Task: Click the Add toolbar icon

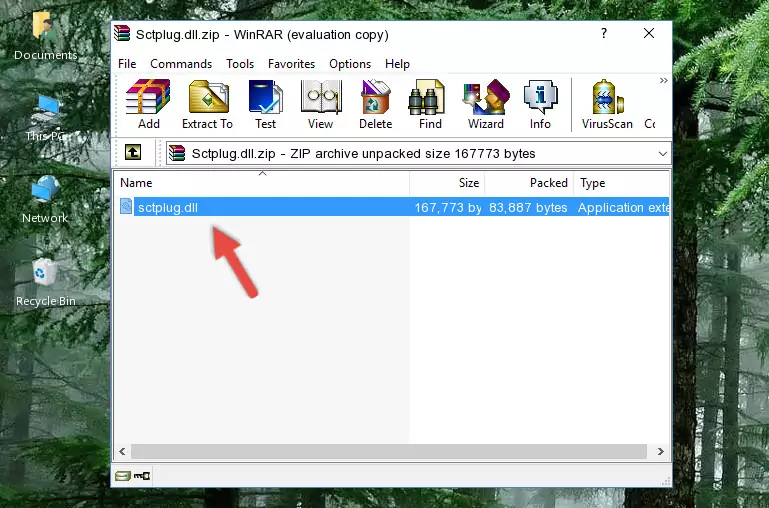Action: point(148,104)
